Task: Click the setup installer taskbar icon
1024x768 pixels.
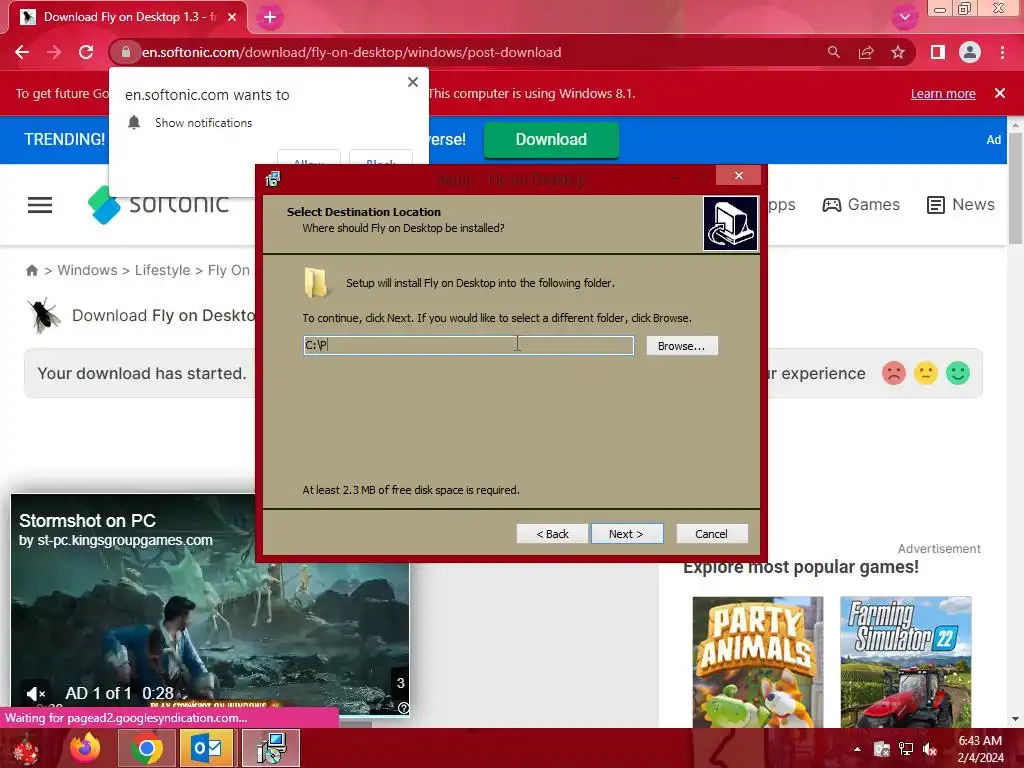Action: 271,748
